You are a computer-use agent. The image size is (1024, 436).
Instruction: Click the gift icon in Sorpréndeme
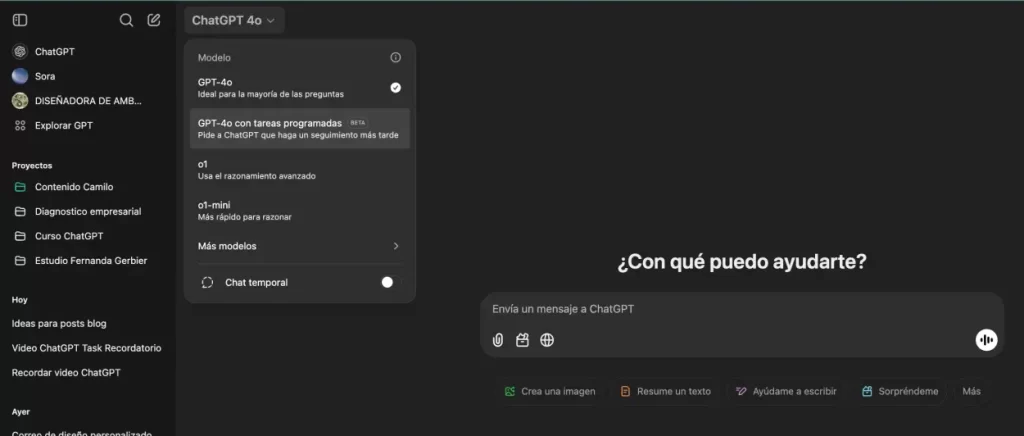pyautogui.click(x=867, y=392)
